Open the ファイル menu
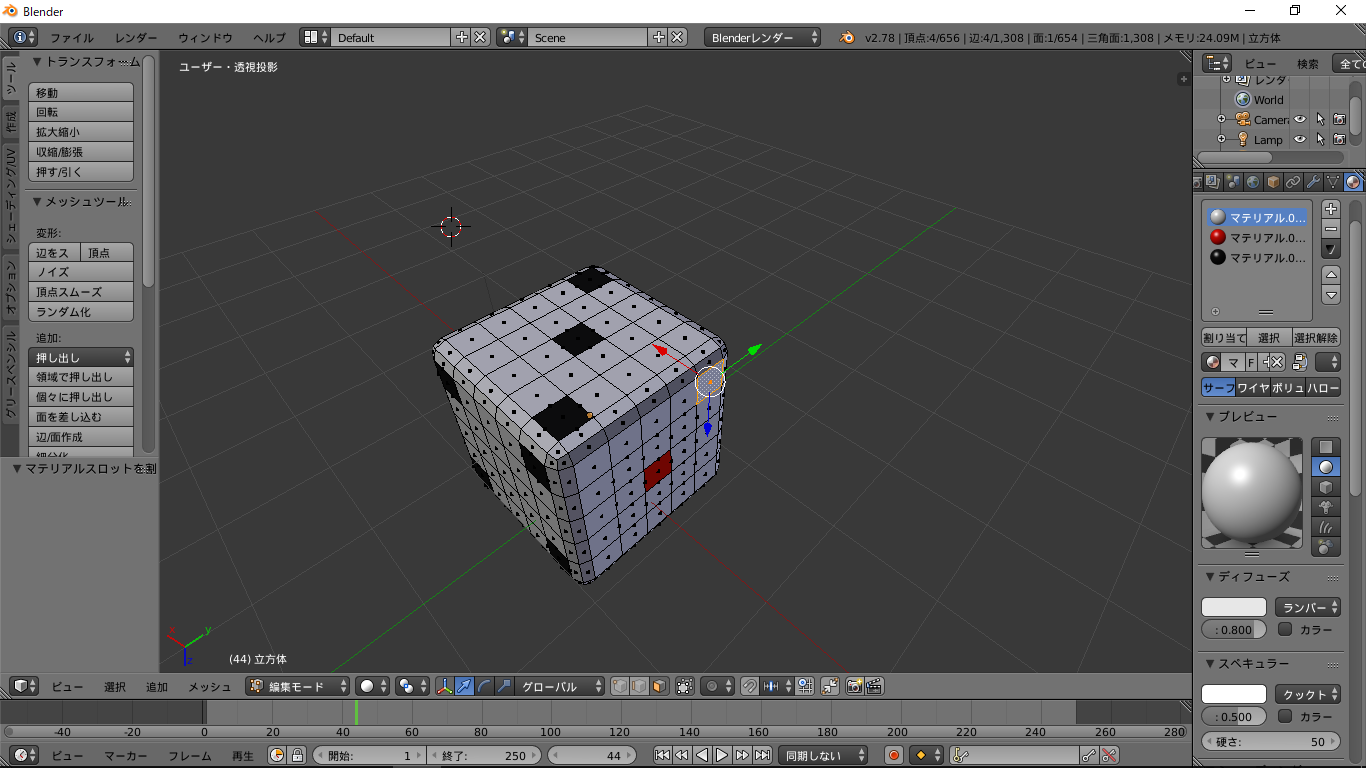The width and height of the screenshot is (1366, 768). click(x=72, y=38)
